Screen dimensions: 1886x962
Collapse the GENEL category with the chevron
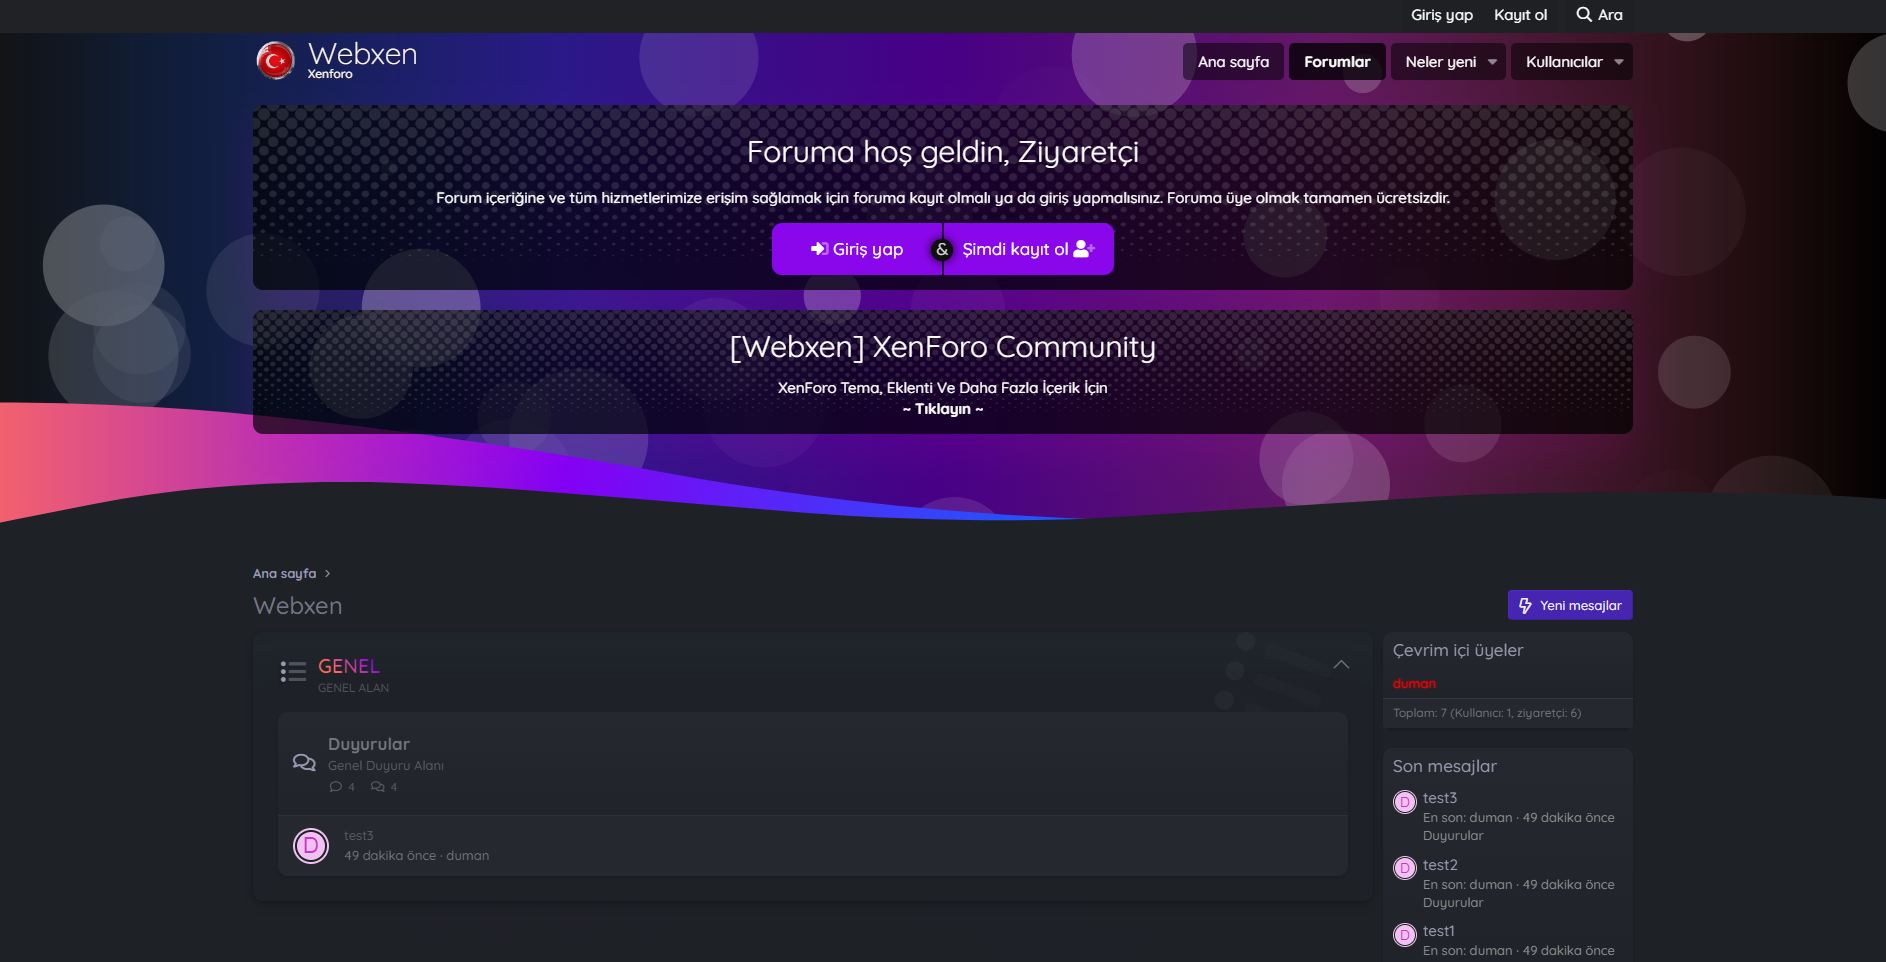click(x=1341, y=665)
